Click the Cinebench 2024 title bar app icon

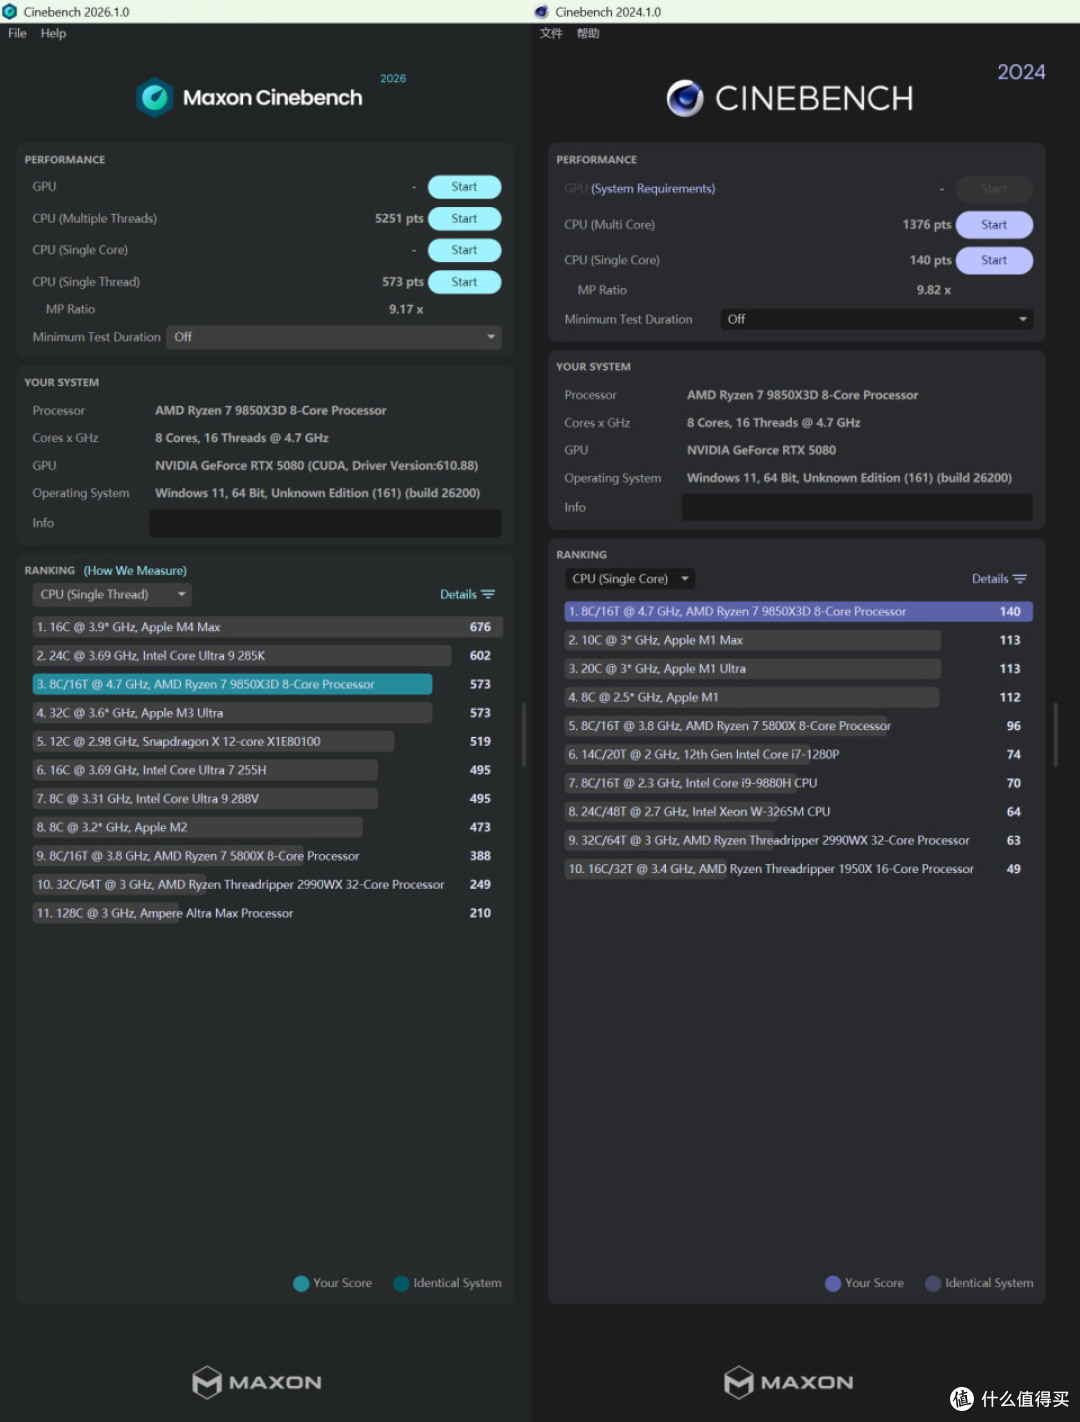pyautogui.click(x=542, y=12)
